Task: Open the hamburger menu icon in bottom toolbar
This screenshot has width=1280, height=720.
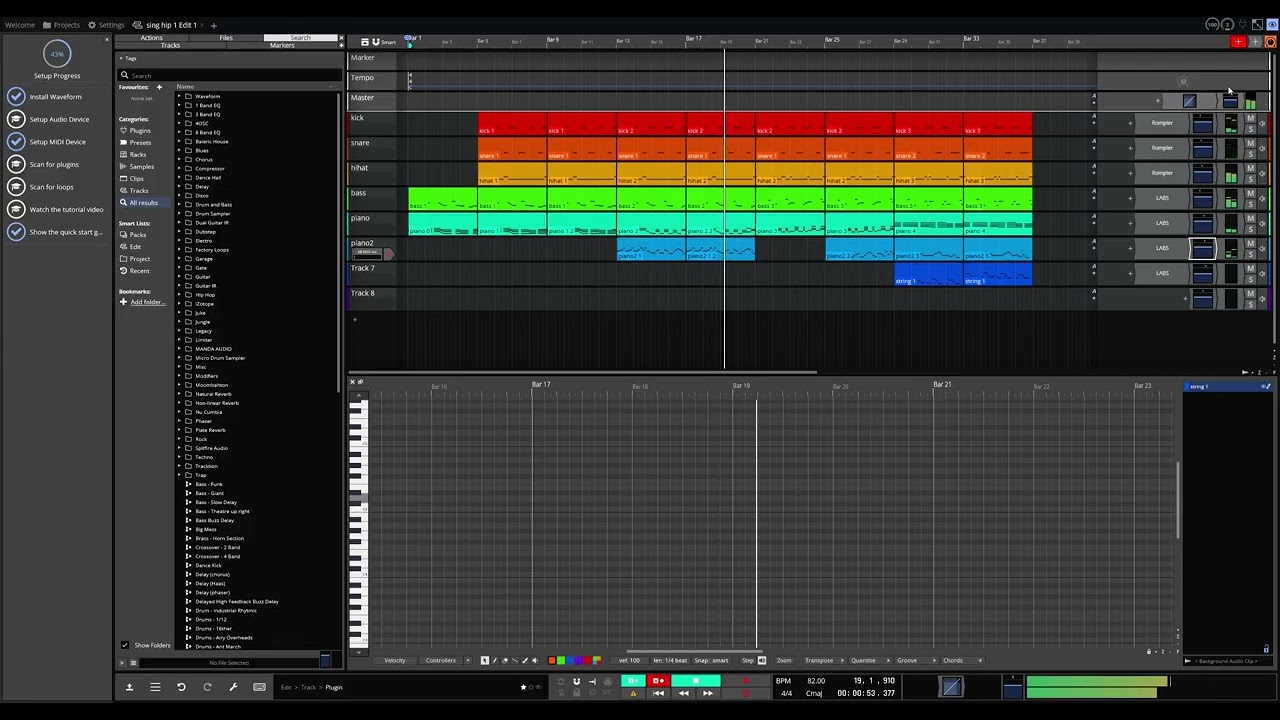Action: pyautogui.click(x=155, y=687)
